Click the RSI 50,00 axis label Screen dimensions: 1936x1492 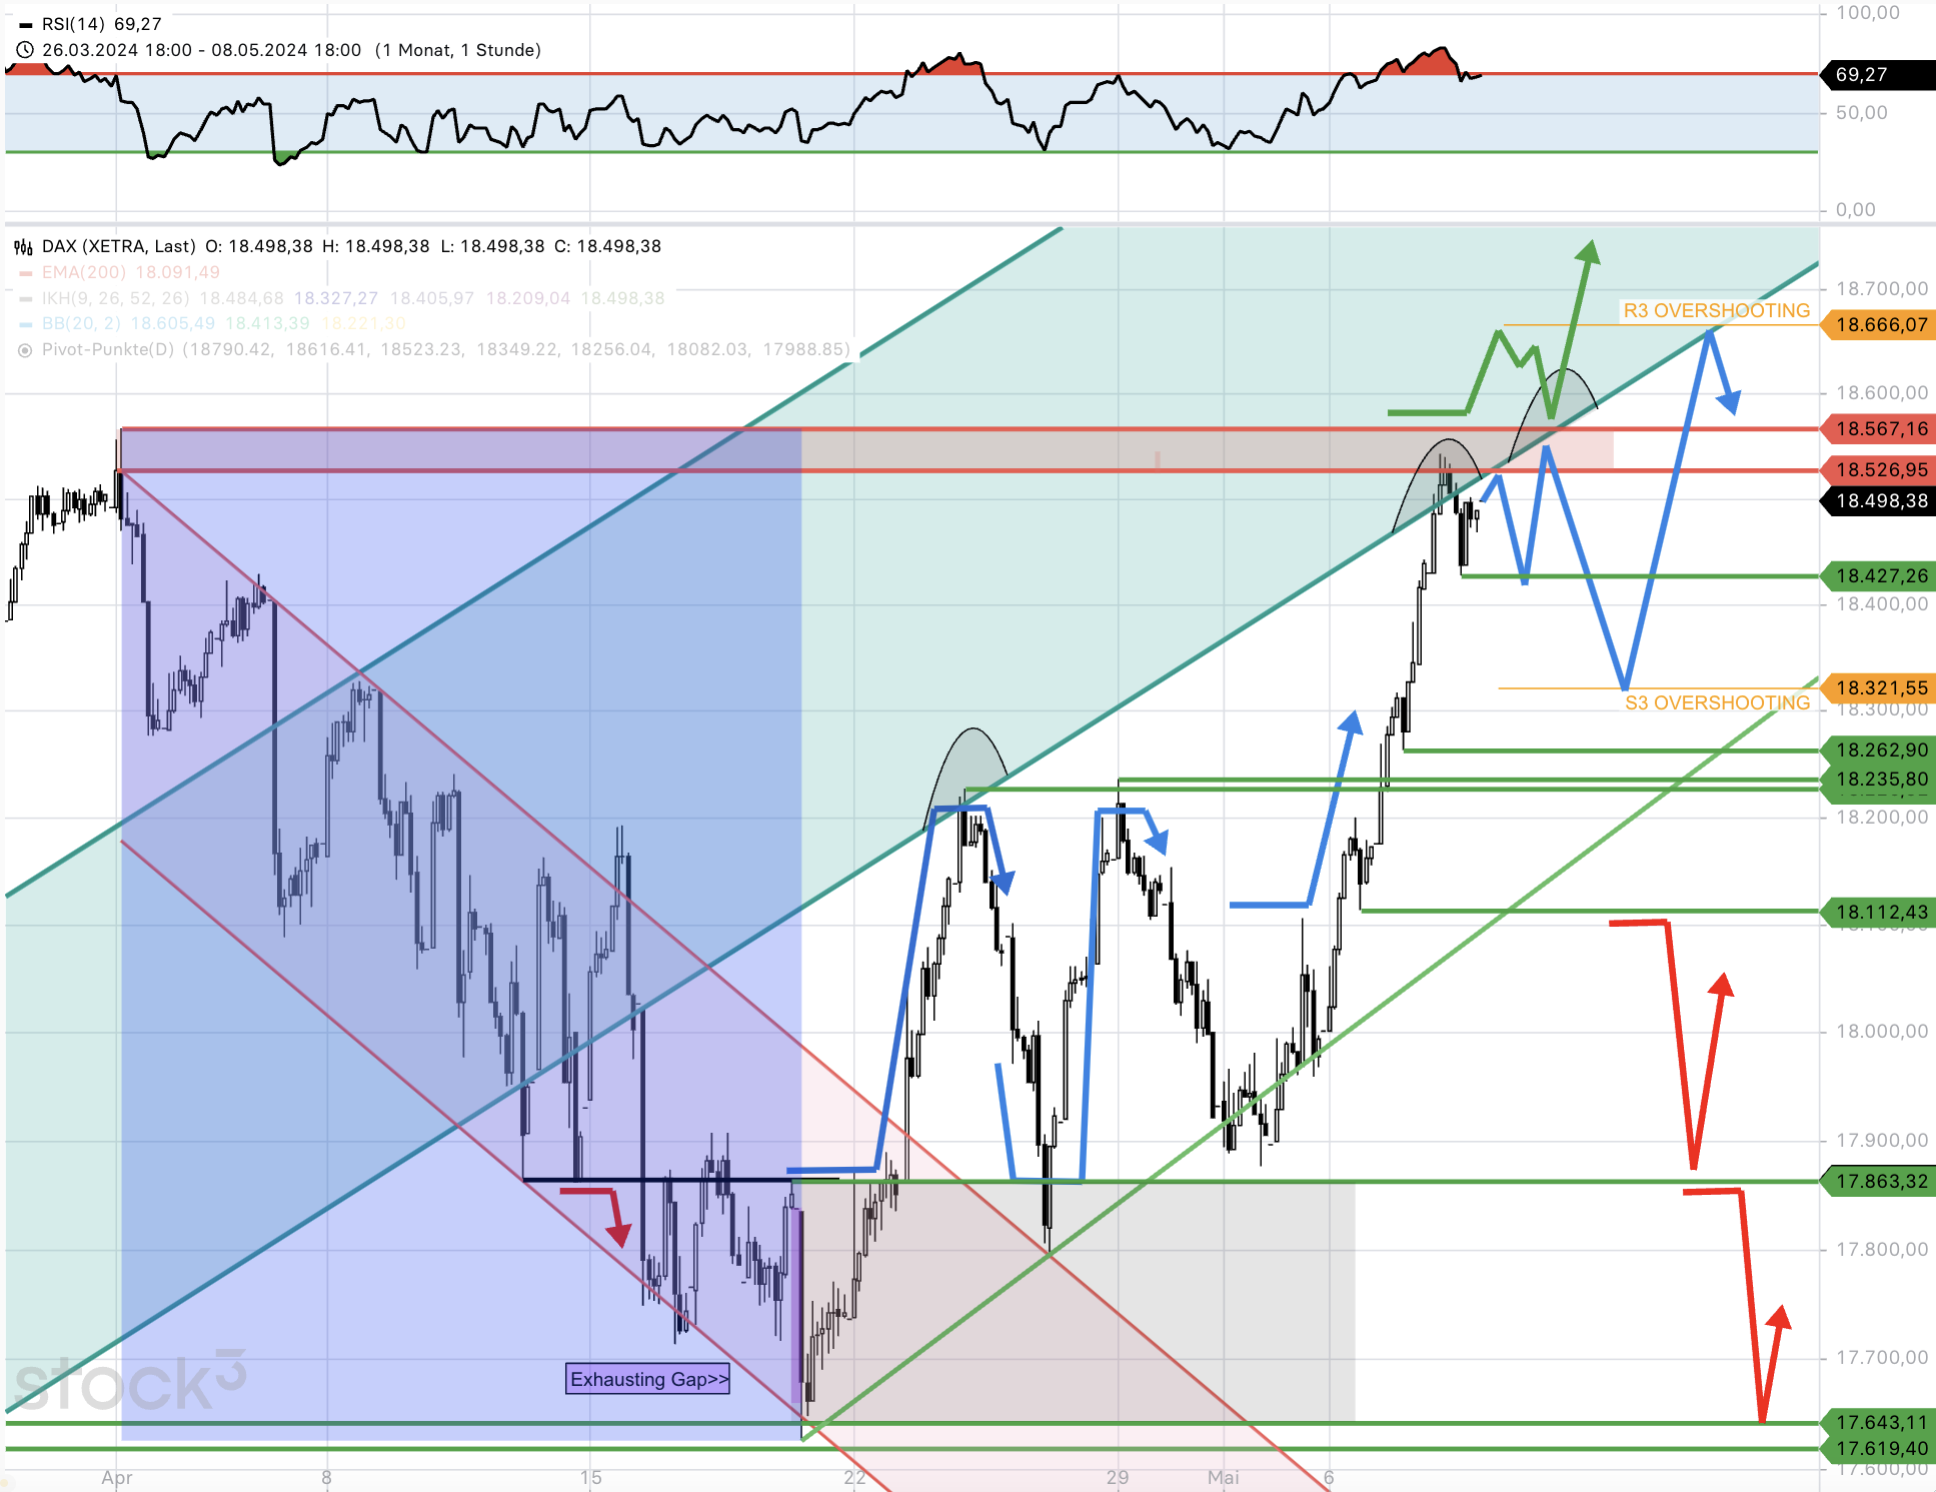(1862, 113)
